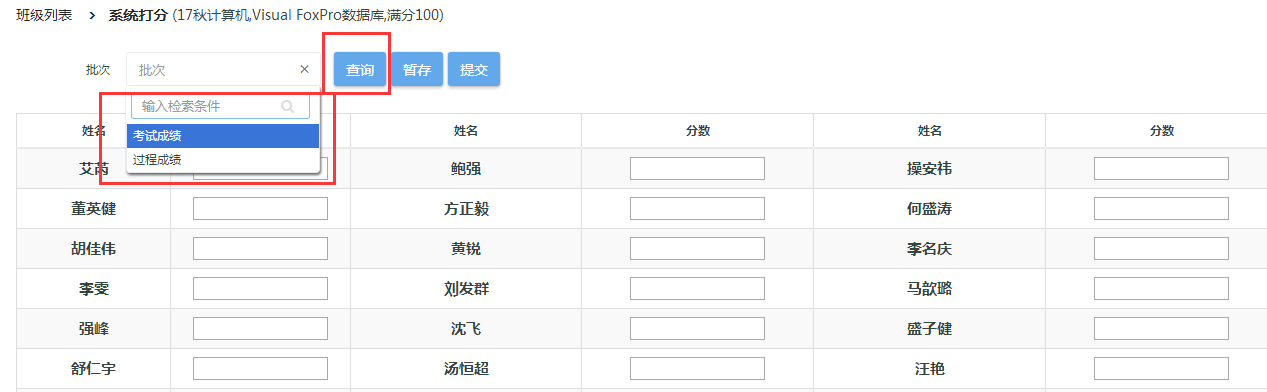The image size is (1267, 392).
Task: Focus the 输入检索条件 search field
Action: pyautogui.click(x=221, y=106)
